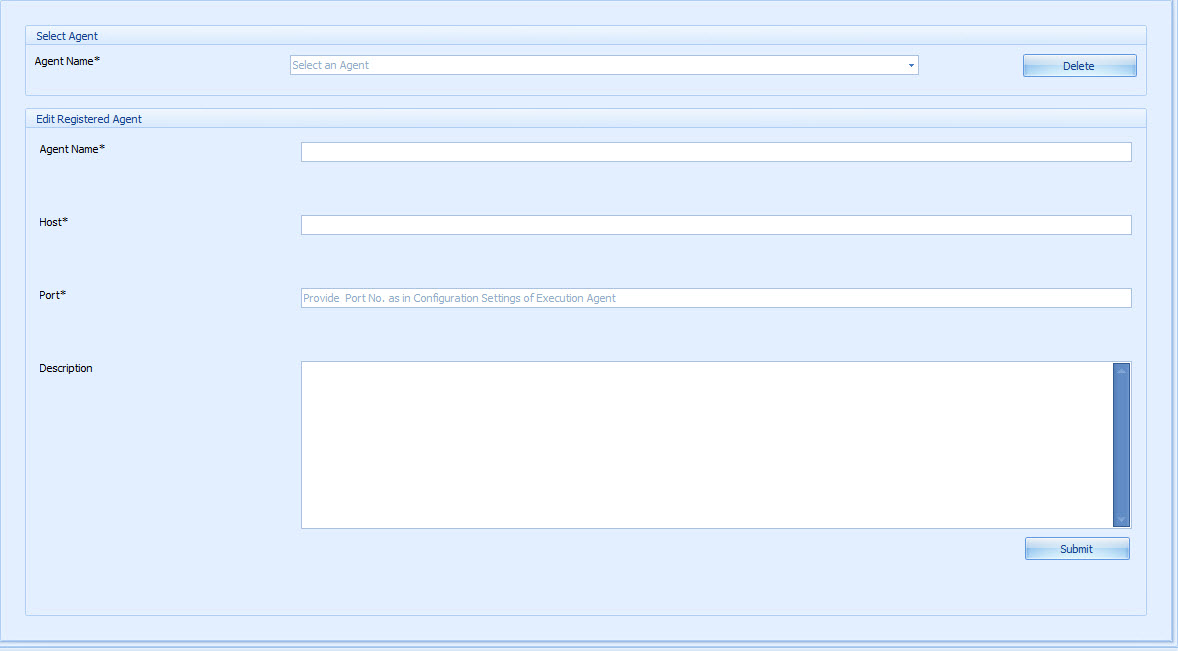This screenshot has height=651, width=1178.
Task: Click the Description scrollbar up arrow
Action: point(1122,370)
